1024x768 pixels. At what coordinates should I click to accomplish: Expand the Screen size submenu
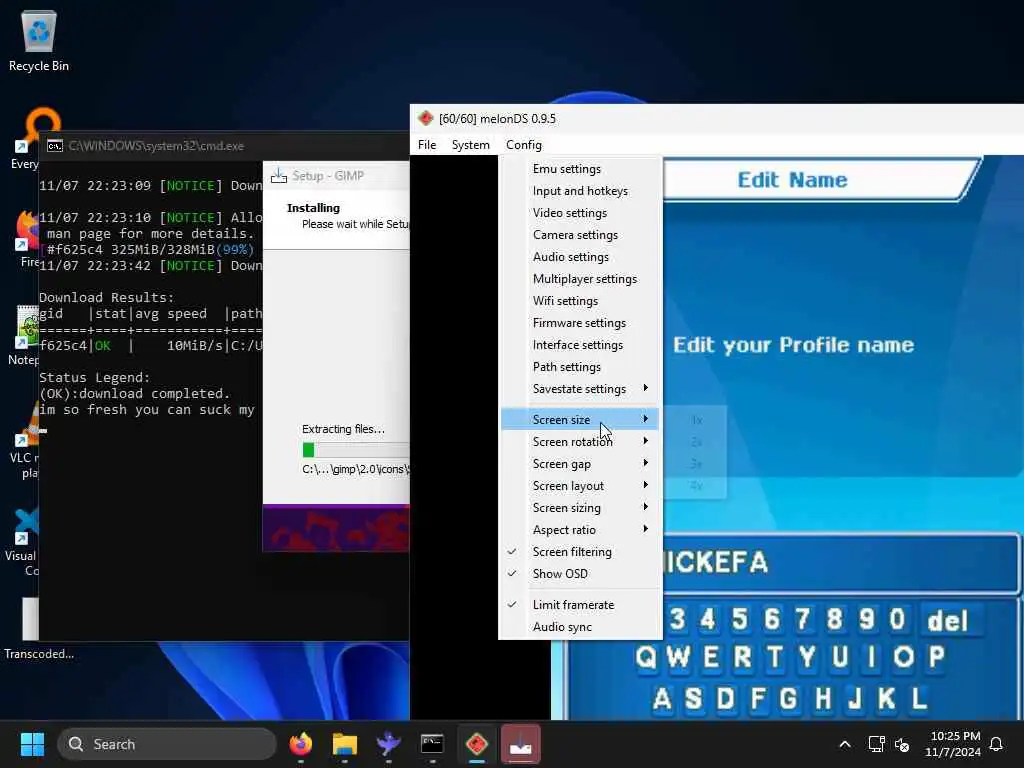[580, 419]
